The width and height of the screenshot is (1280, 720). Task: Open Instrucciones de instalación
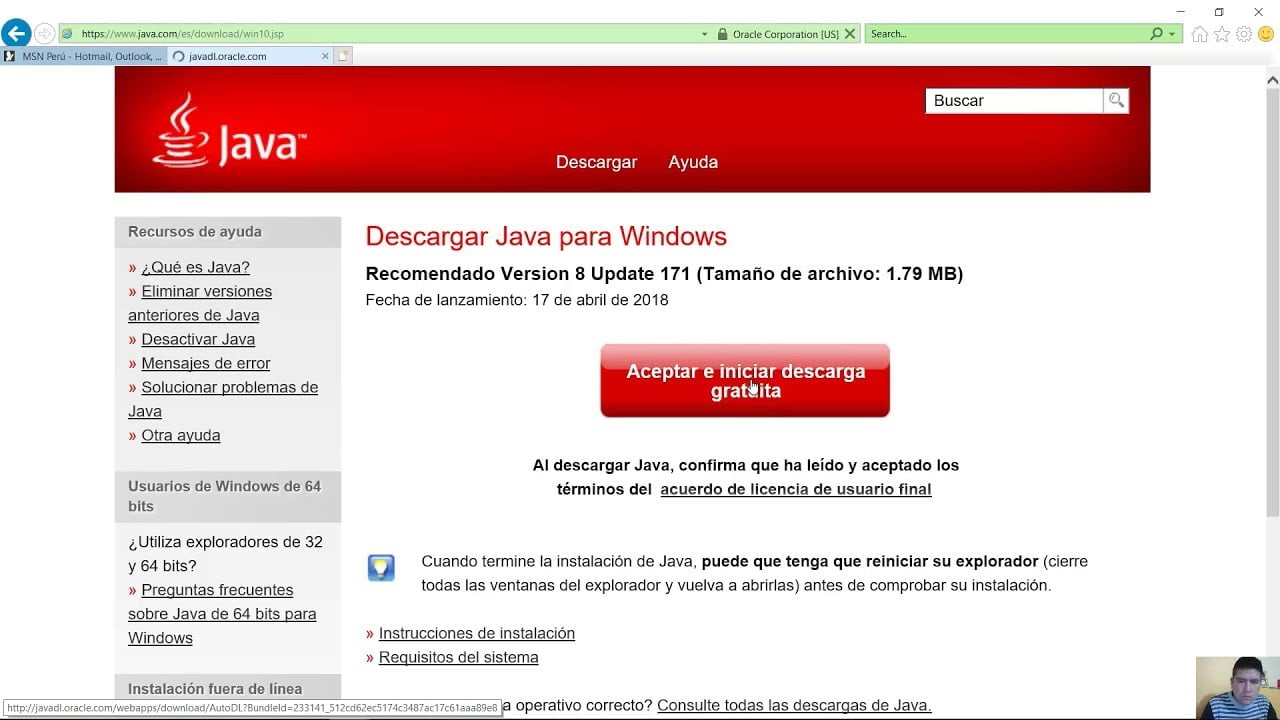(x=477, y=633)
